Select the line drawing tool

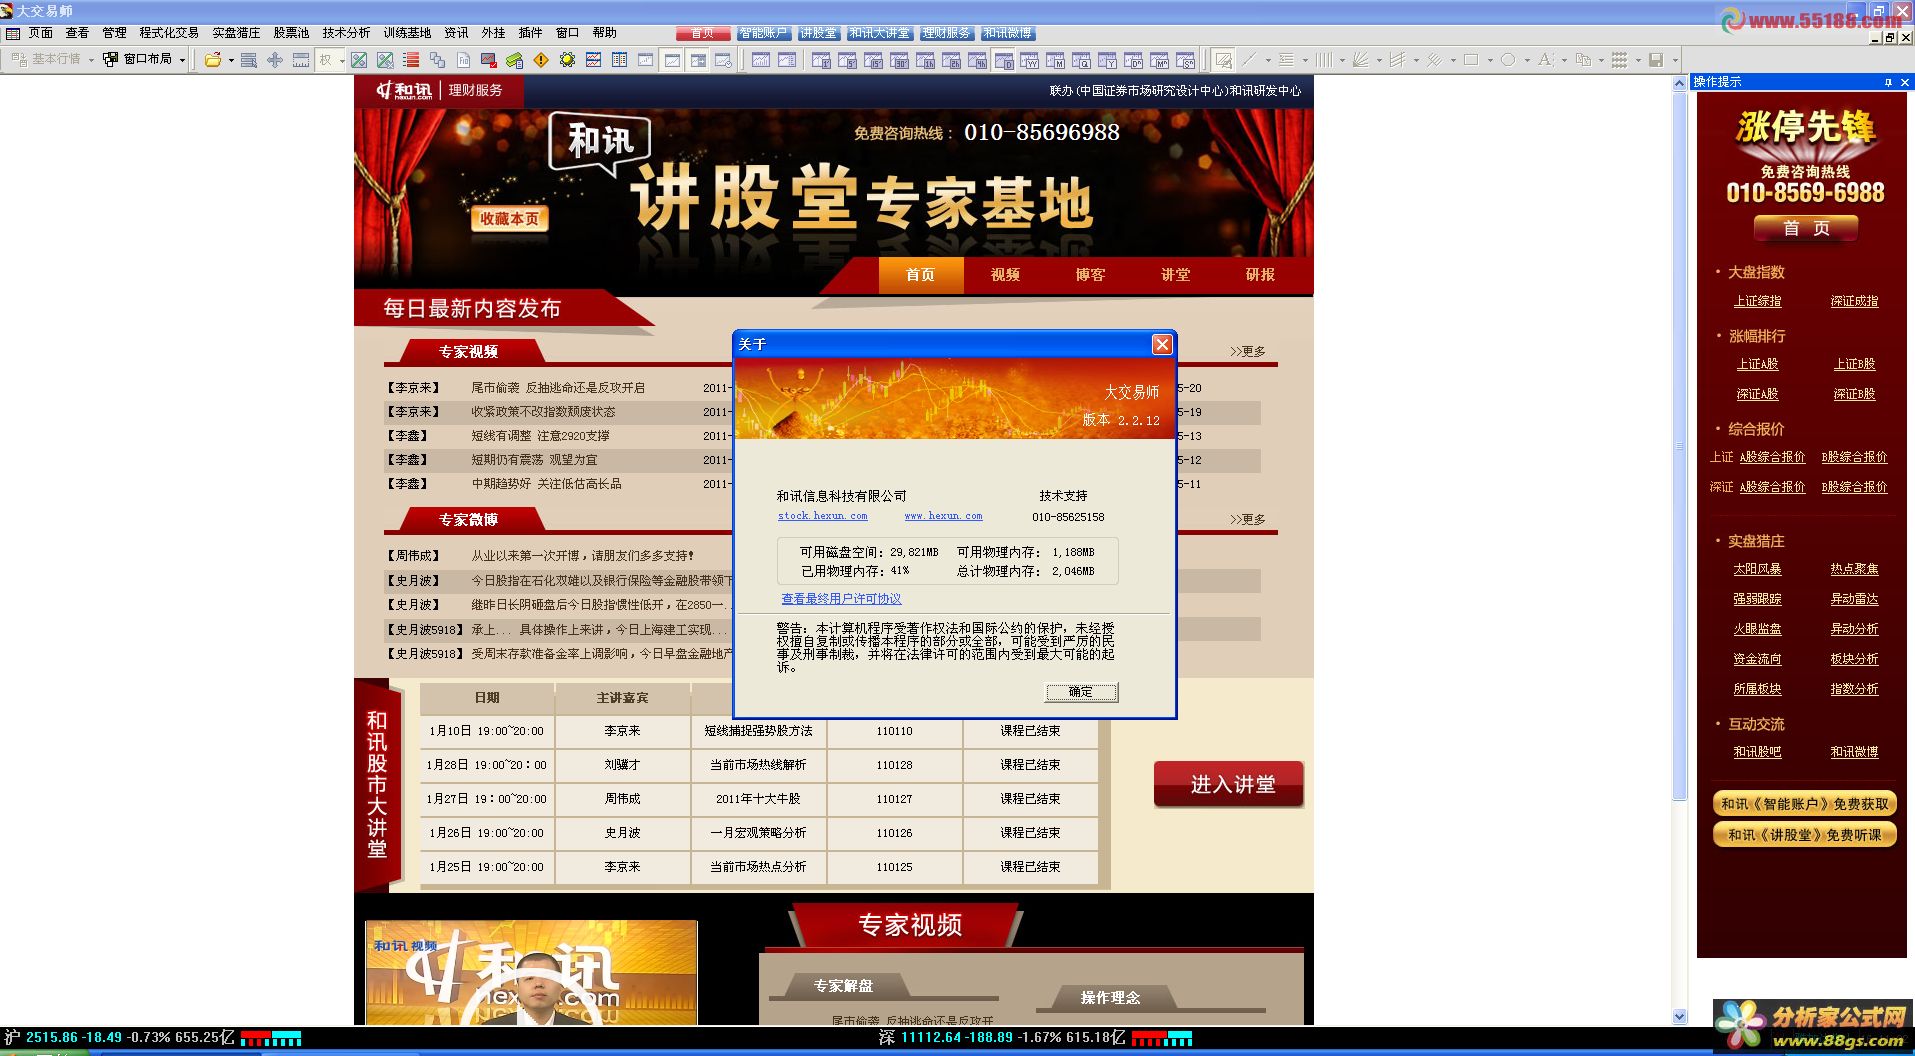pos(1250,60)
